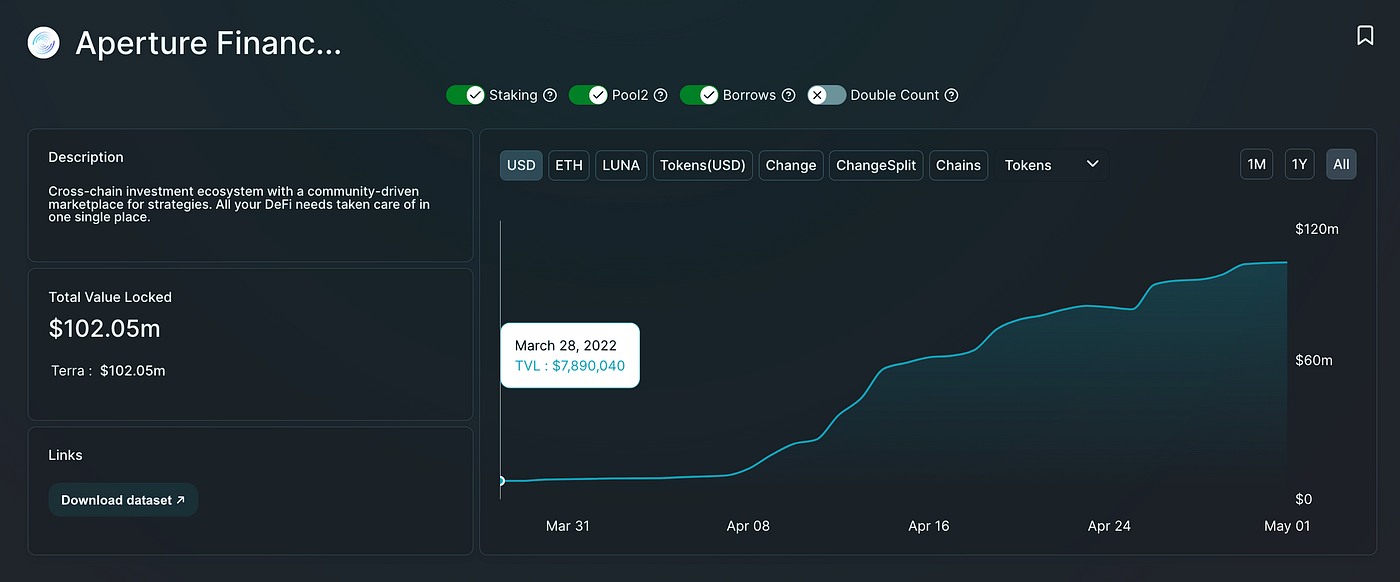Open the Double Count help question-mark icon
1400x582 pixels.
[x=951, y=95]
